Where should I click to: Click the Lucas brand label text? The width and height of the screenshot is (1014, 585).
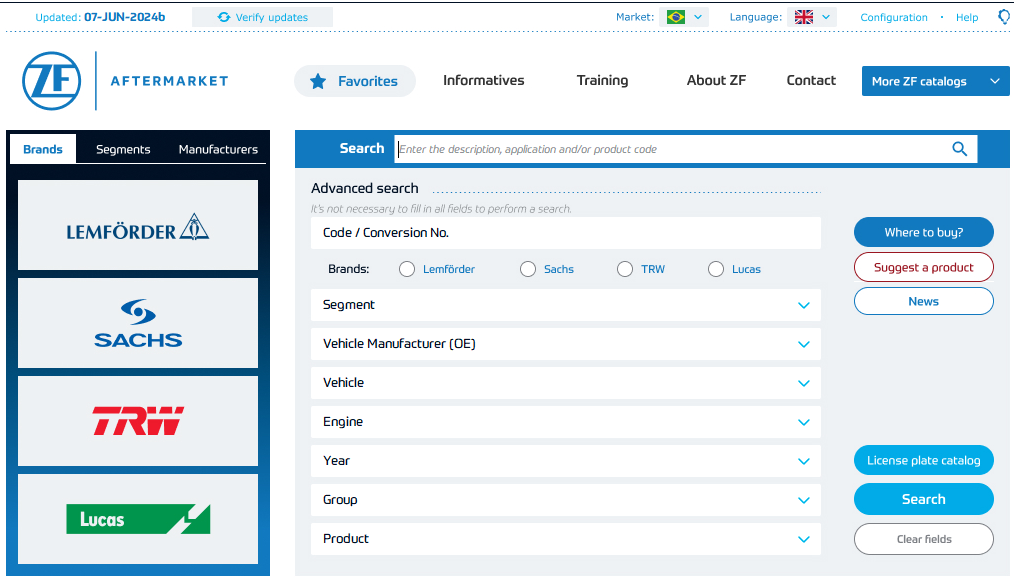pyautogui.click(x=746, y=269)
